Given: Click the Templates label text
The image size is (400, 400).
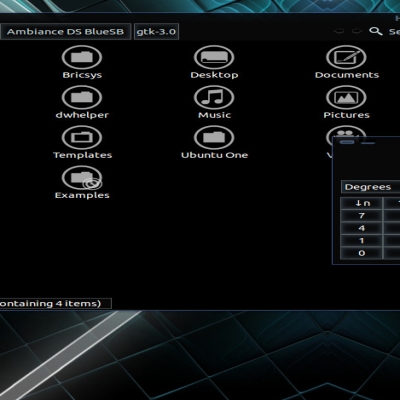Looking at the screenshot, I should pyautogui.click(x=82, y=155).
